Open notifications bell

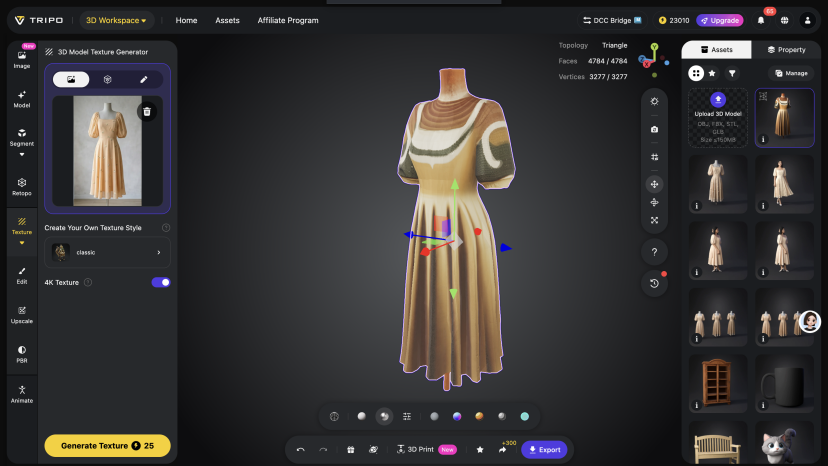763,20
